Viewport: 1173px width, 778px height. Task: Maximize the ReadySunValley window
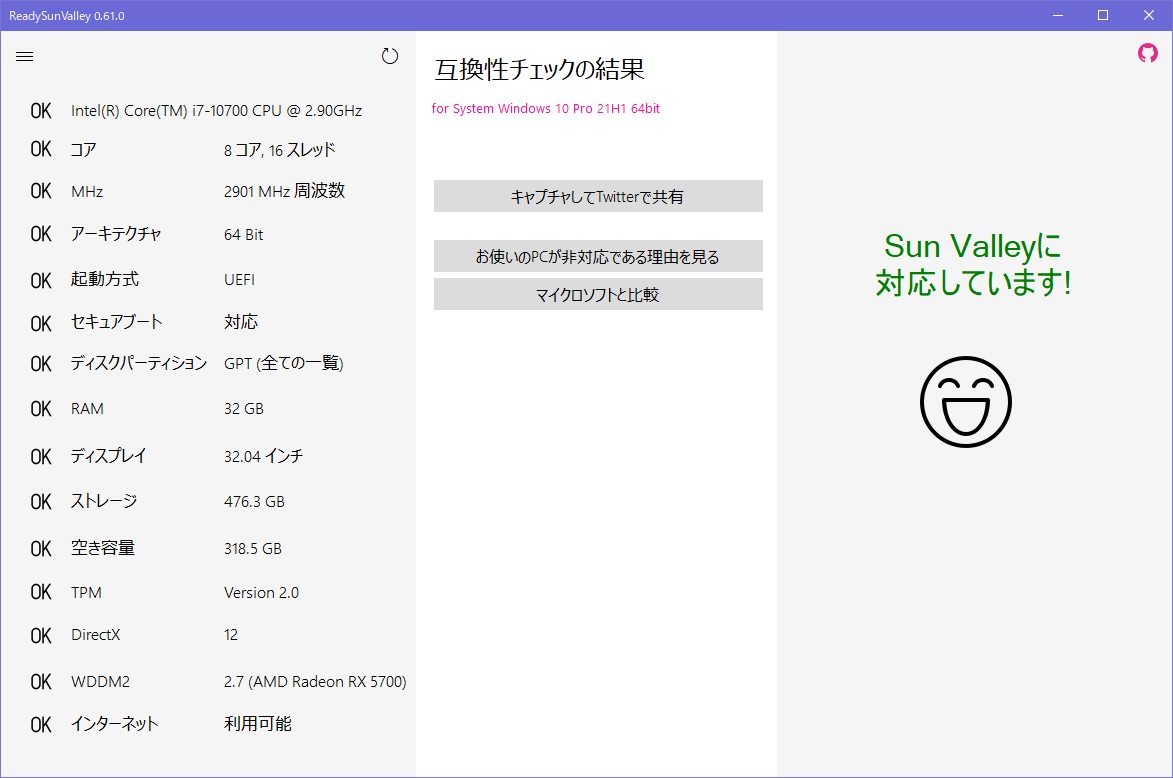tap(1103, 15)
